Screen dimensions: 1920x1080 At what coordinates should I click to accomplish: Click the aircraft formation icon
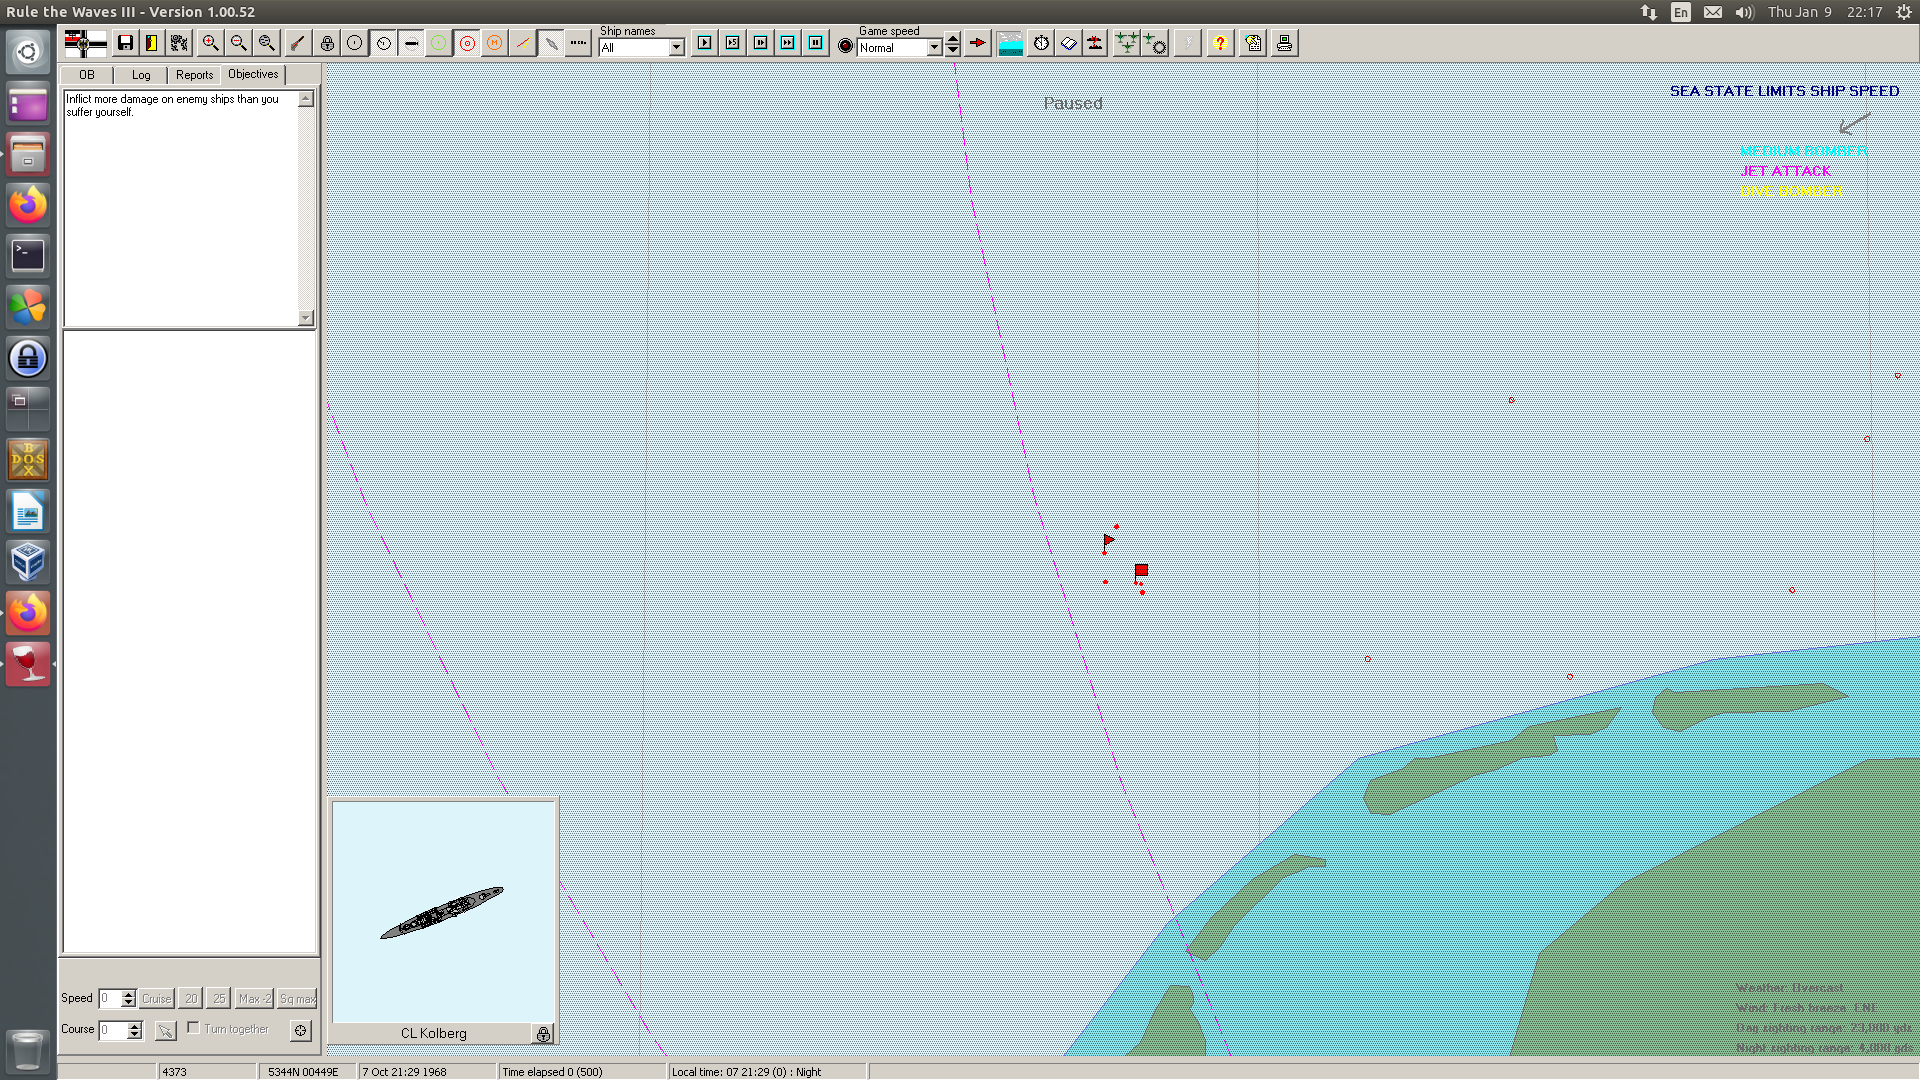[x=1127, y=43]
